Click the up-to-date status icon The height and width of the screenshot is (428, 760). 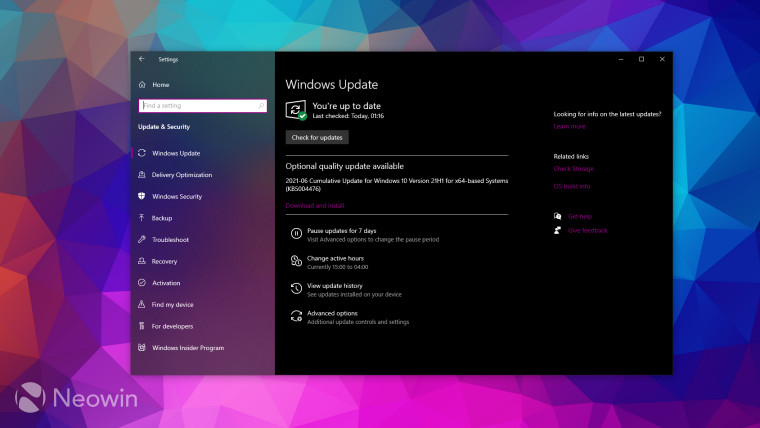coord(296,110)
